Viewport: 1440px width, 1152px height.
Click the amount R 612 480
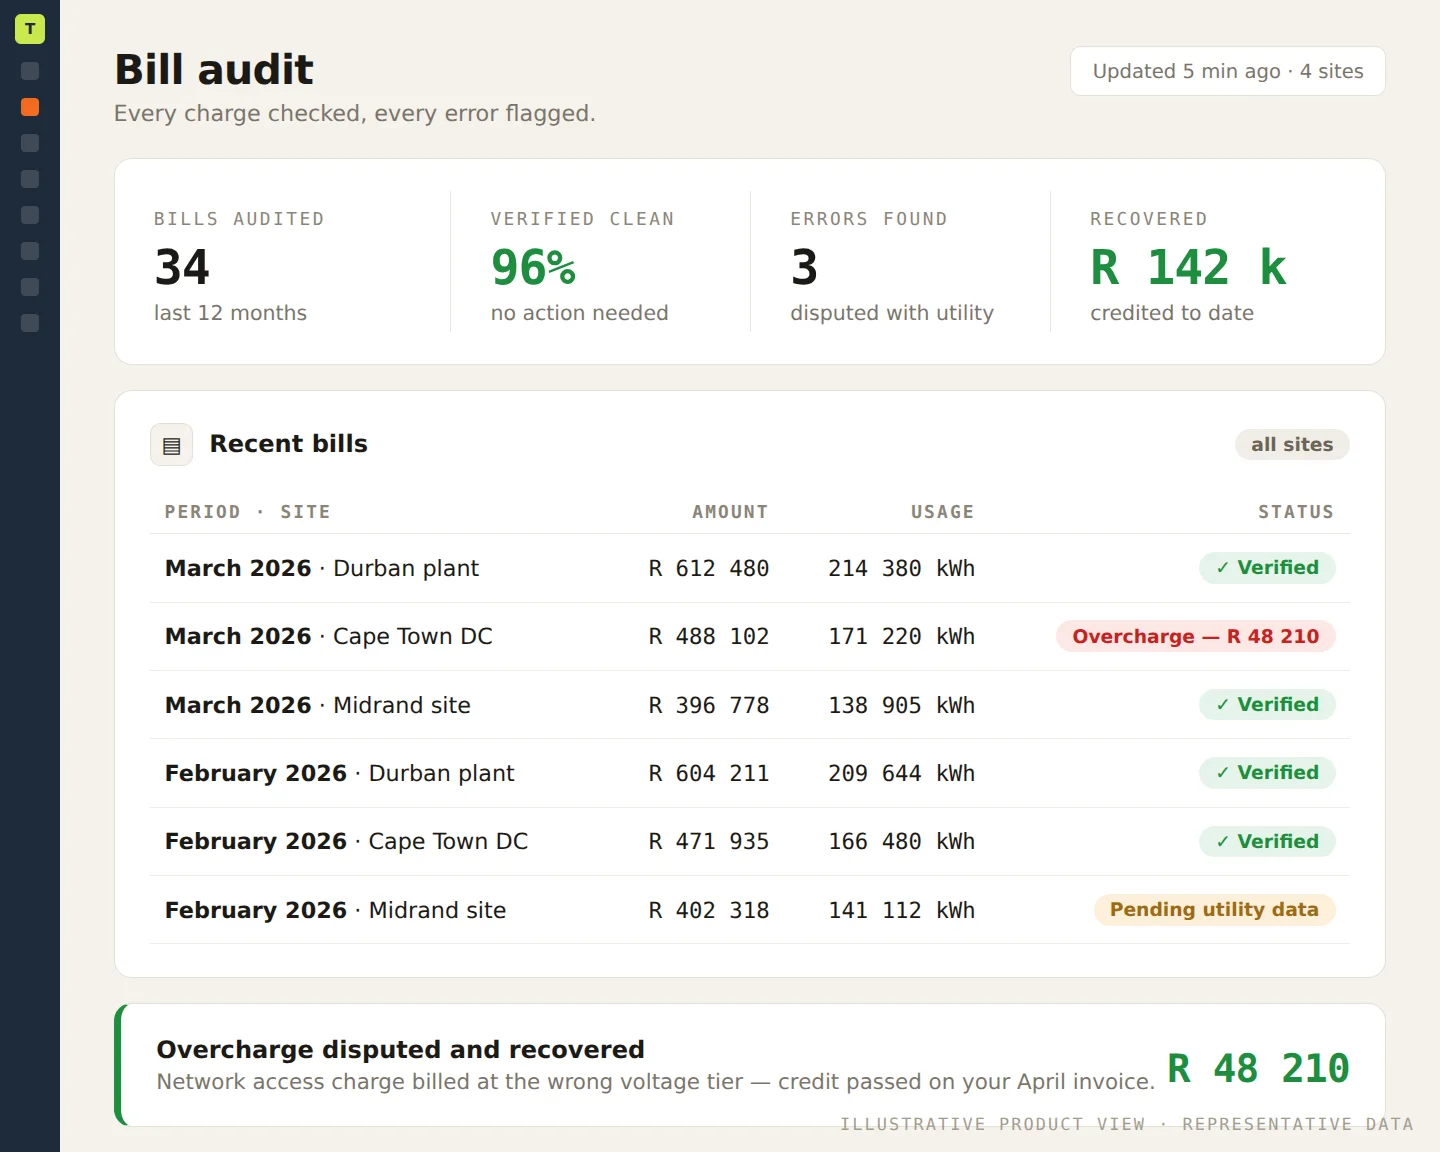709,568
